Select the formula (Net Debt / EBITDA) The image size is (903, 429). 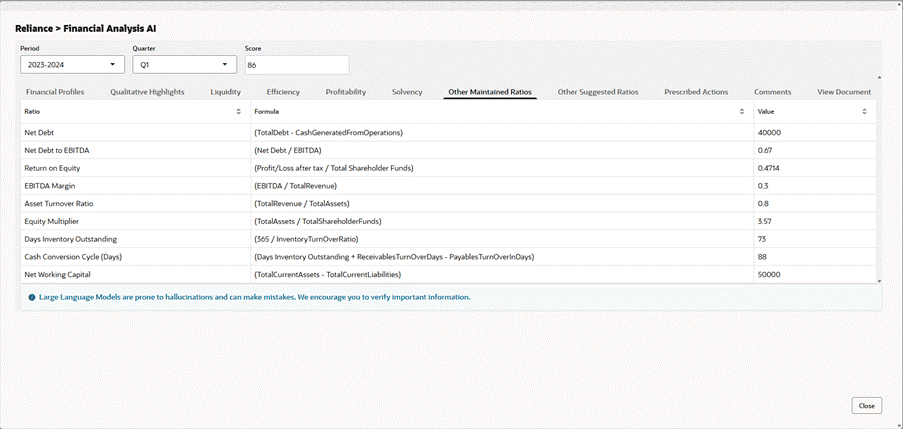288,150
